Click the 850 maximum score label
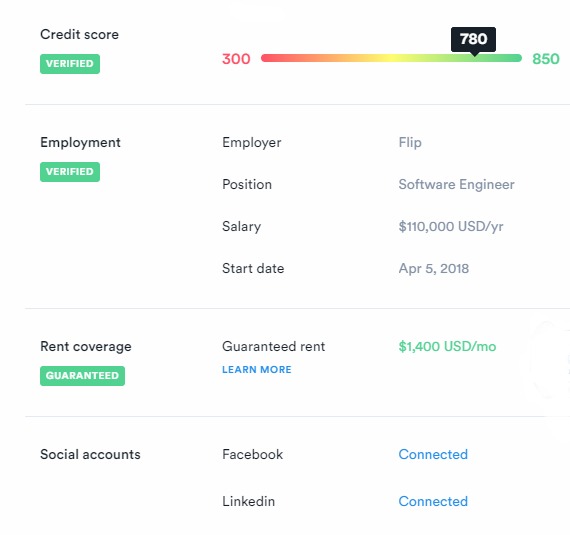Screen dimensions: 570x535 546,59
